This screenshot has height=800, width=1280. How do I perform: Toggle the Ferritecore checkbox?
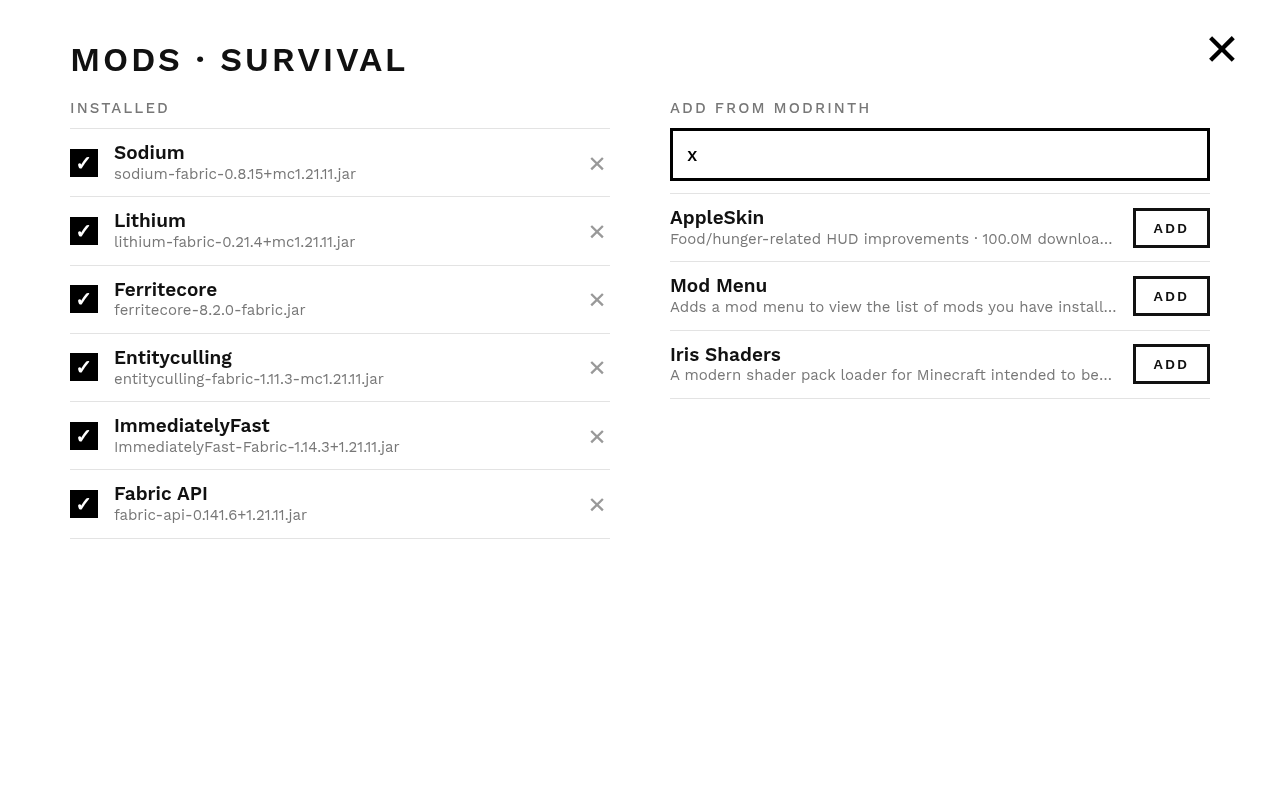tap(84, 299)
